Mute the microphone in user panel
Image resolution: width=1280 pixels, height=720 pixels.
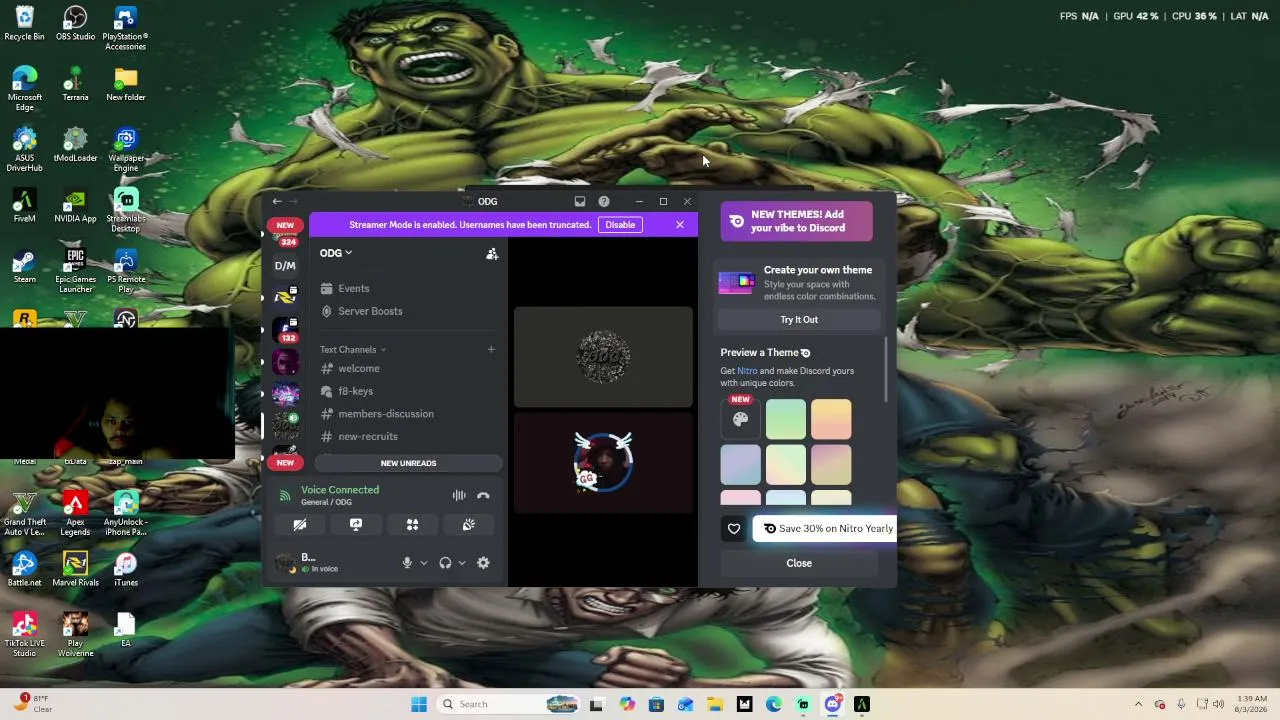(407, 563)
